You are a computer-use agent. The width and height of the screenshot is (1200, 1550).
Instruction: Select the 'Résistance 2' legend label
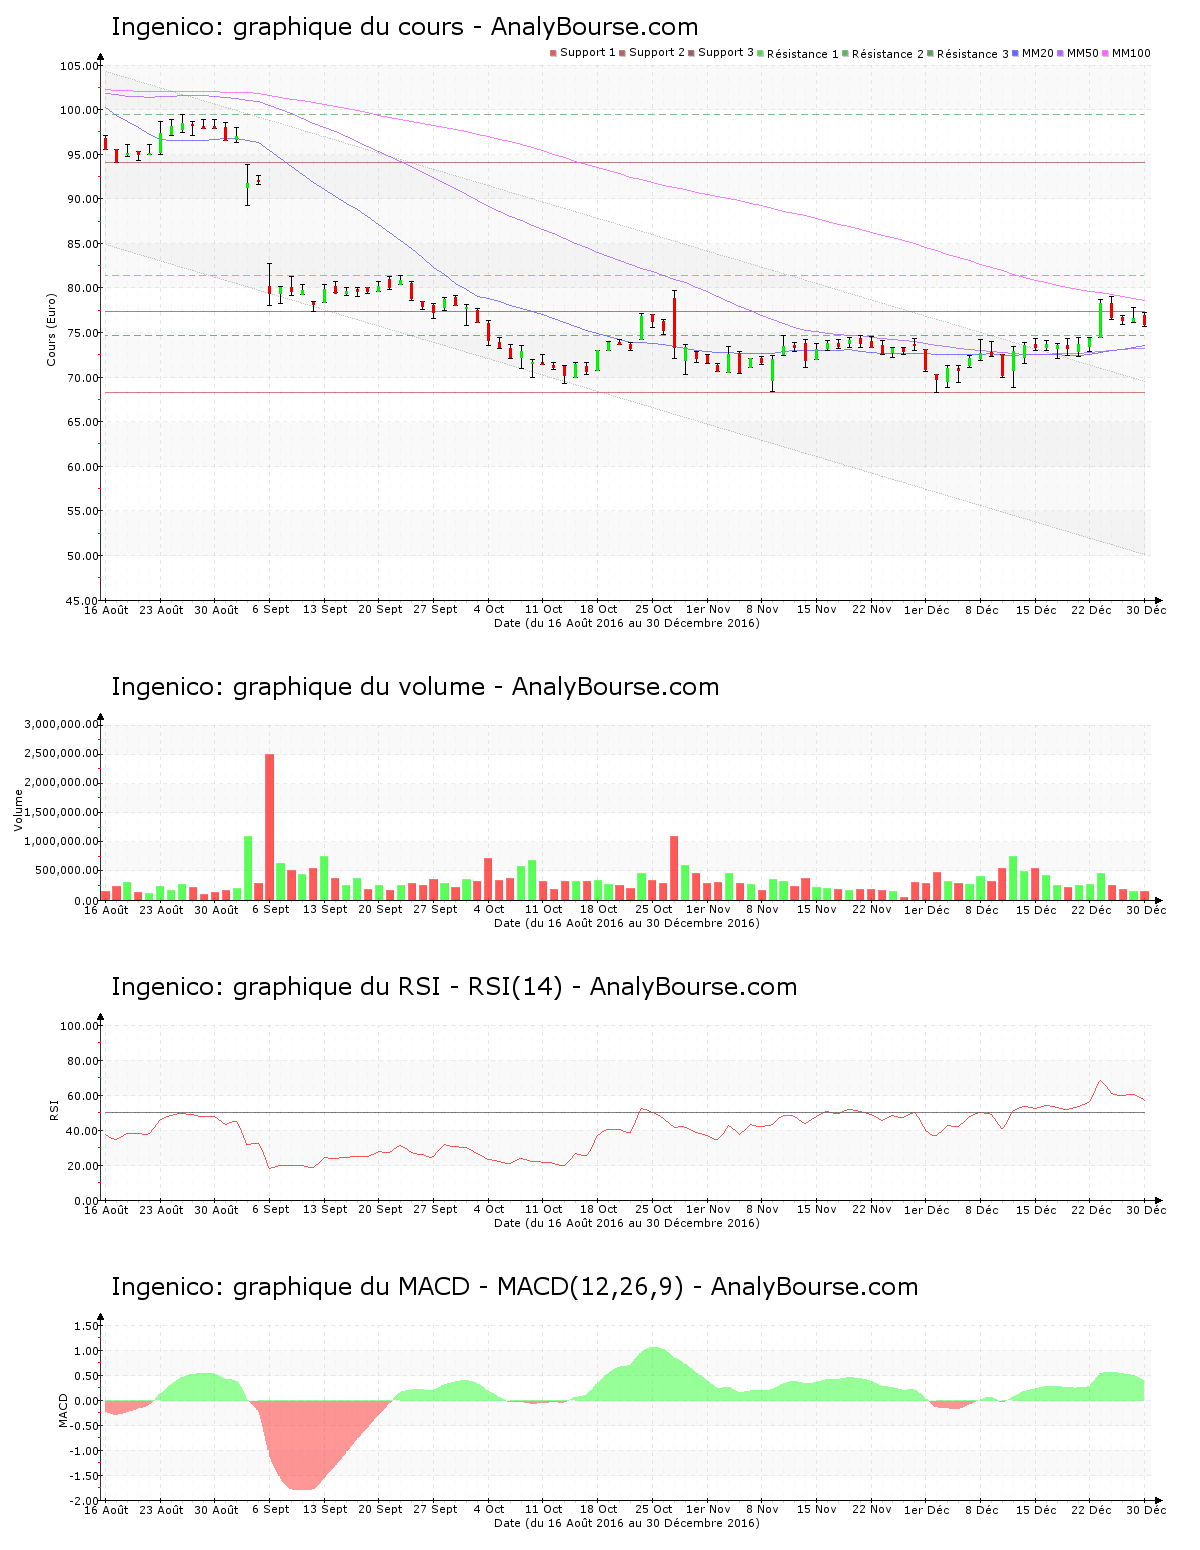coord(888,54)
